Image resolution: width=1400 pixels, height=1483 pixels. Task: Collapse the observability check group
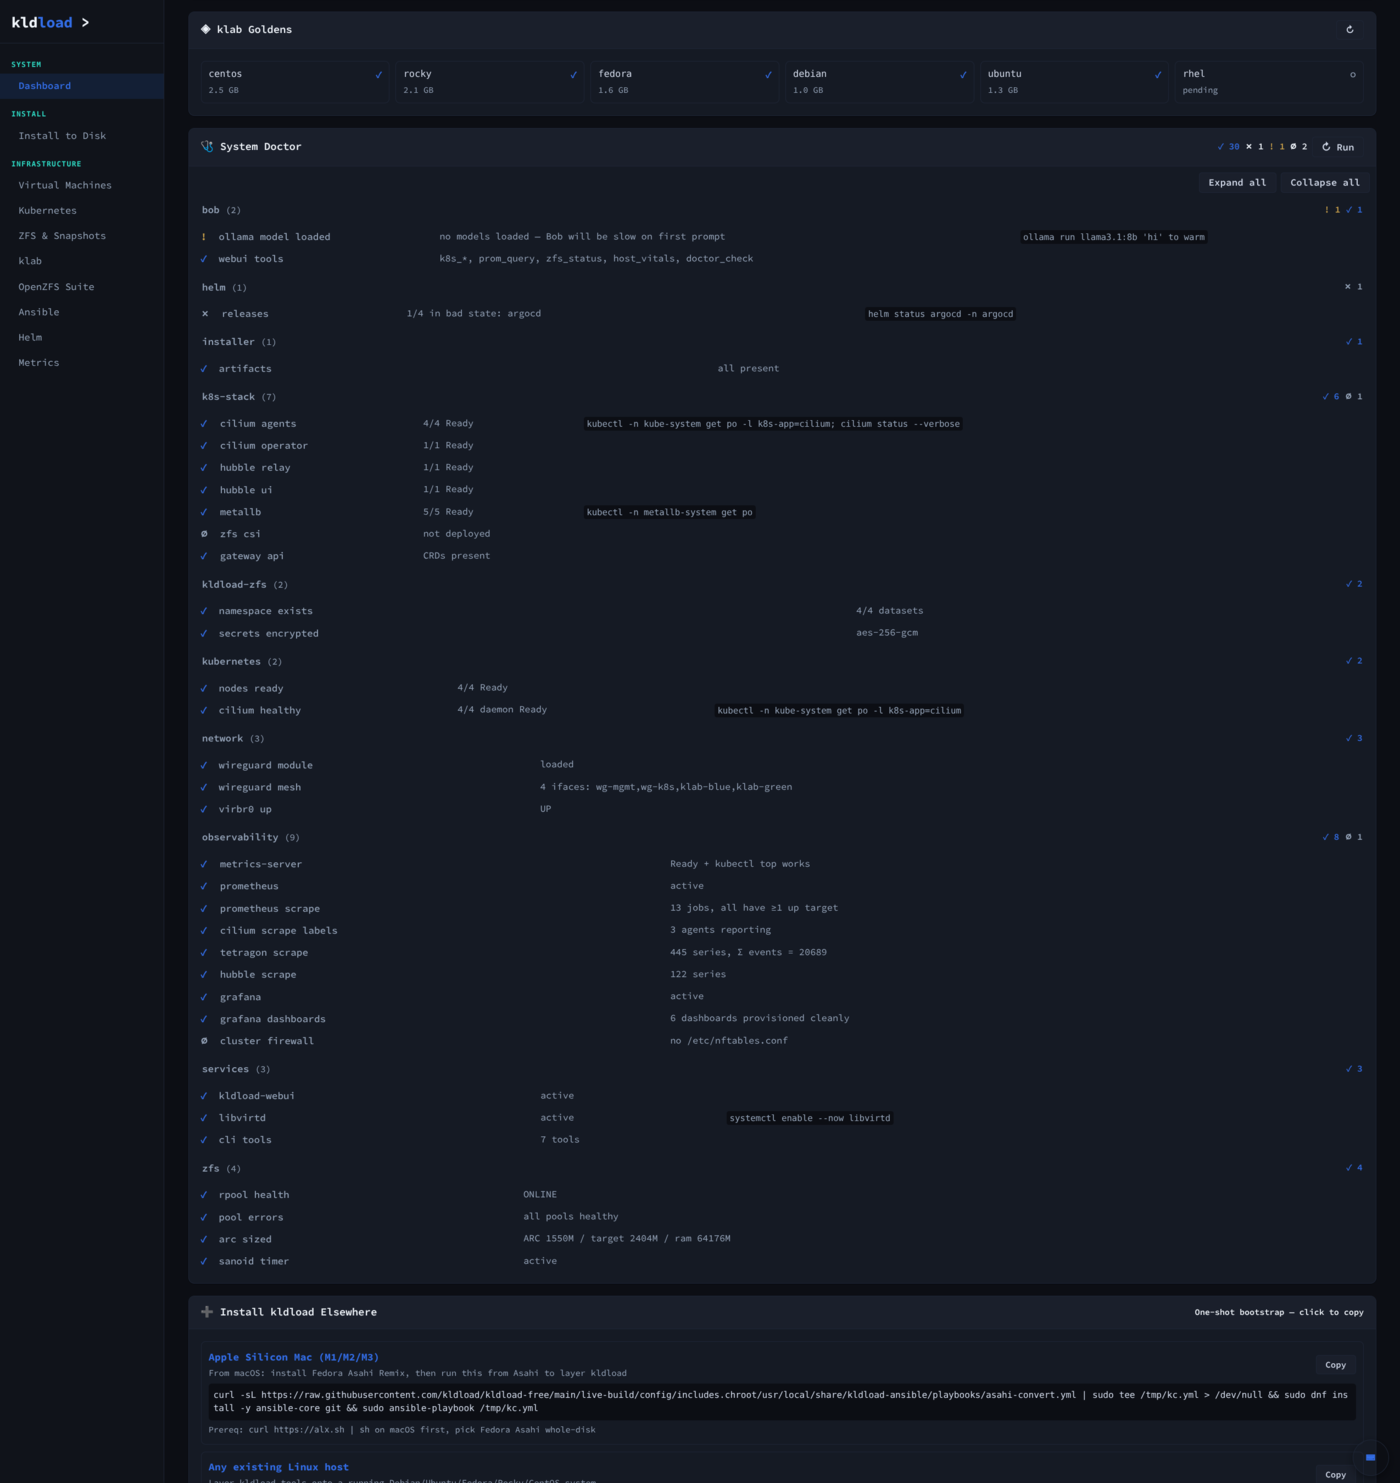click(x=782, y=837)
